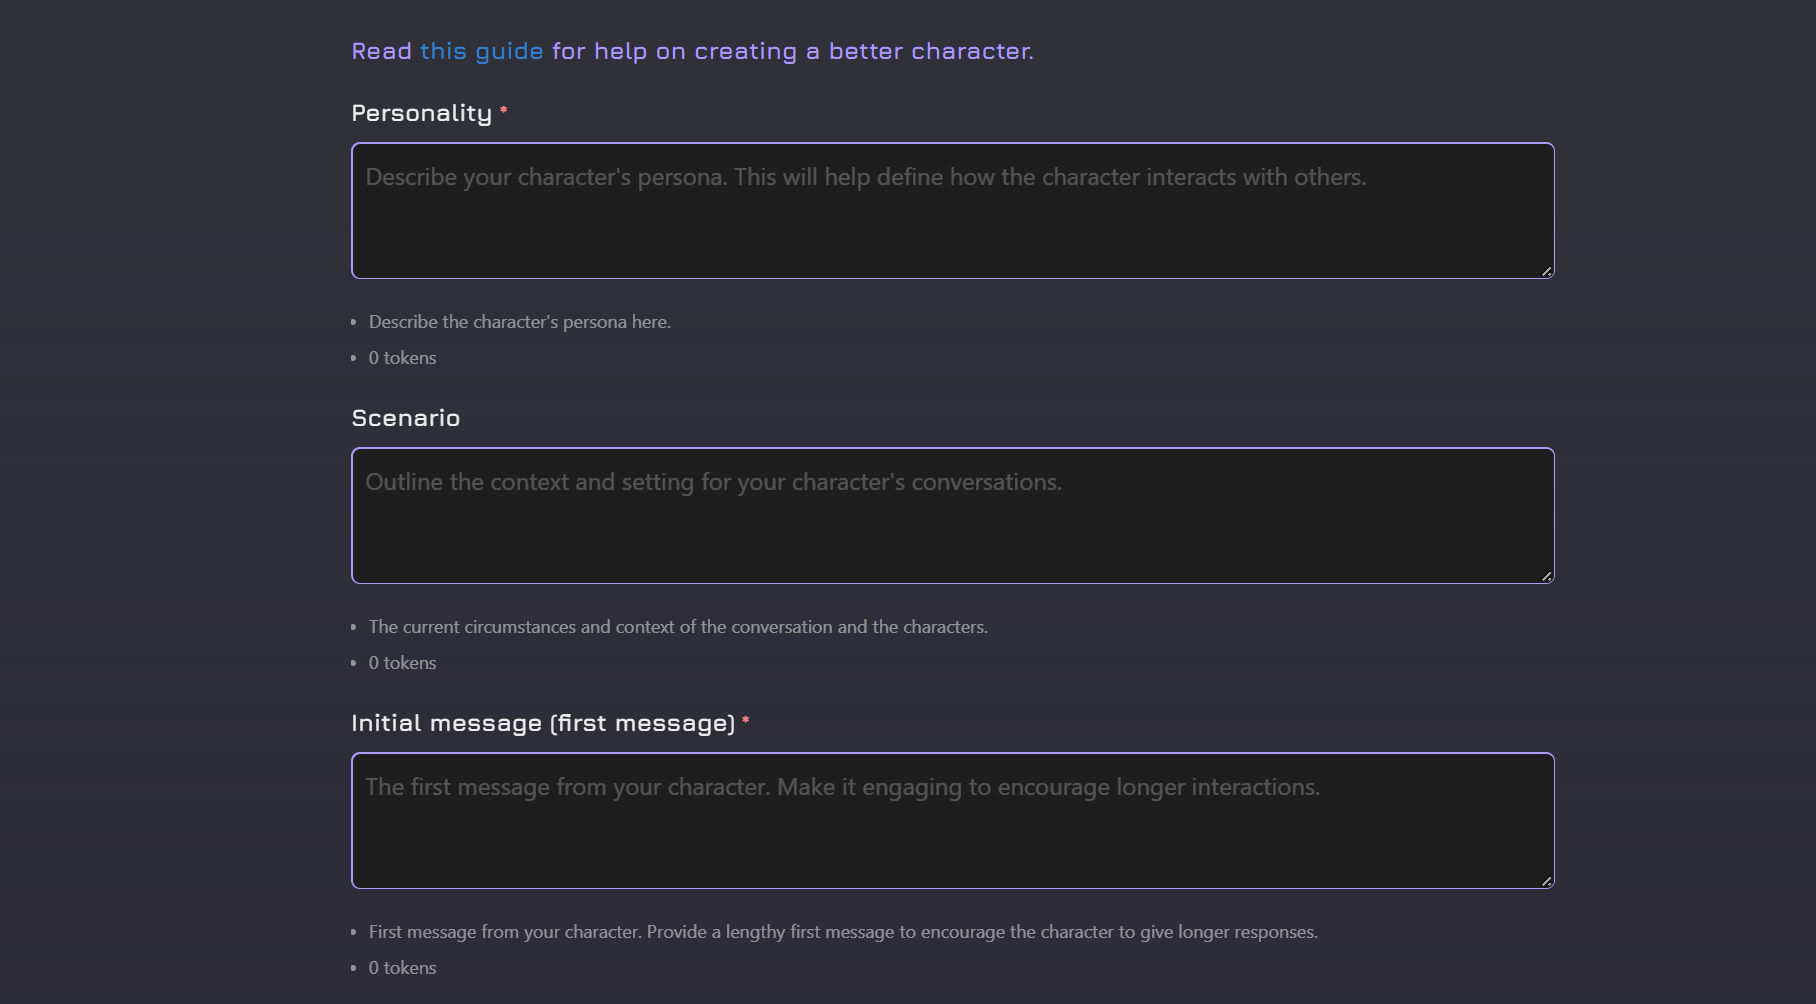Viewport: 1816px width, 1004px height.
Task: Click the token count below Scenario
Action: [x=402, y=663]
